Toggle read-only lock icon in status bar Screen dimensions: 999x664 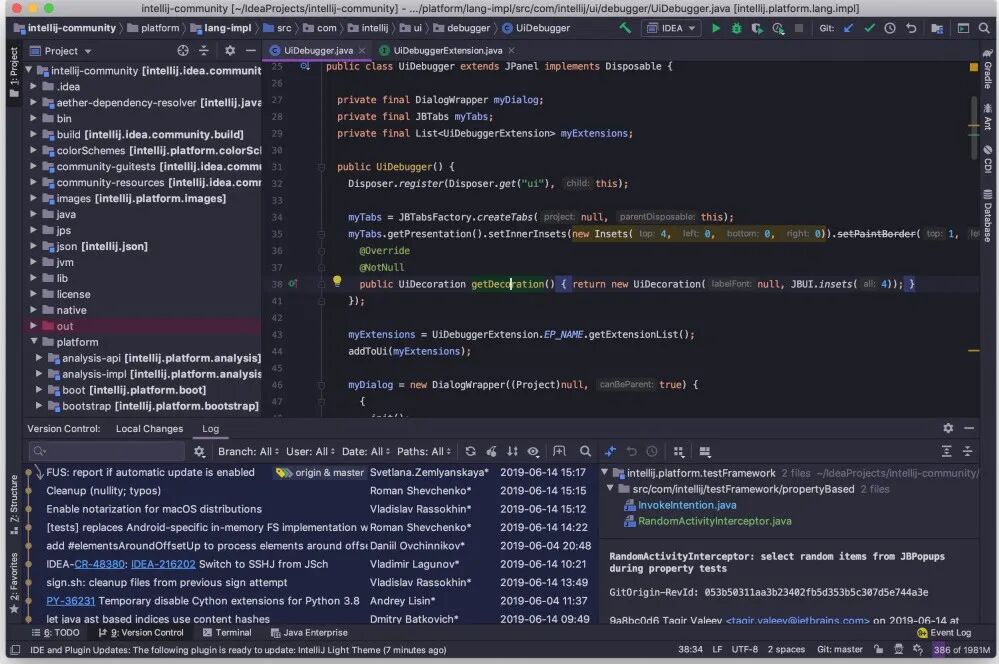click(x=879, y=649)
